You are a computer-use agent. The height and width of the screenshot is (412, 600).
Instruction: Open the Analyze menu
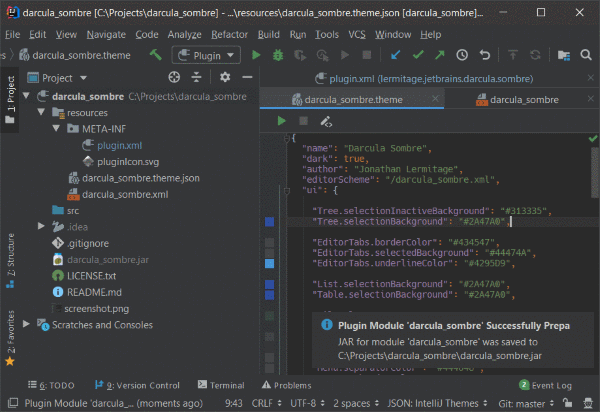click(x=184, y=34)
